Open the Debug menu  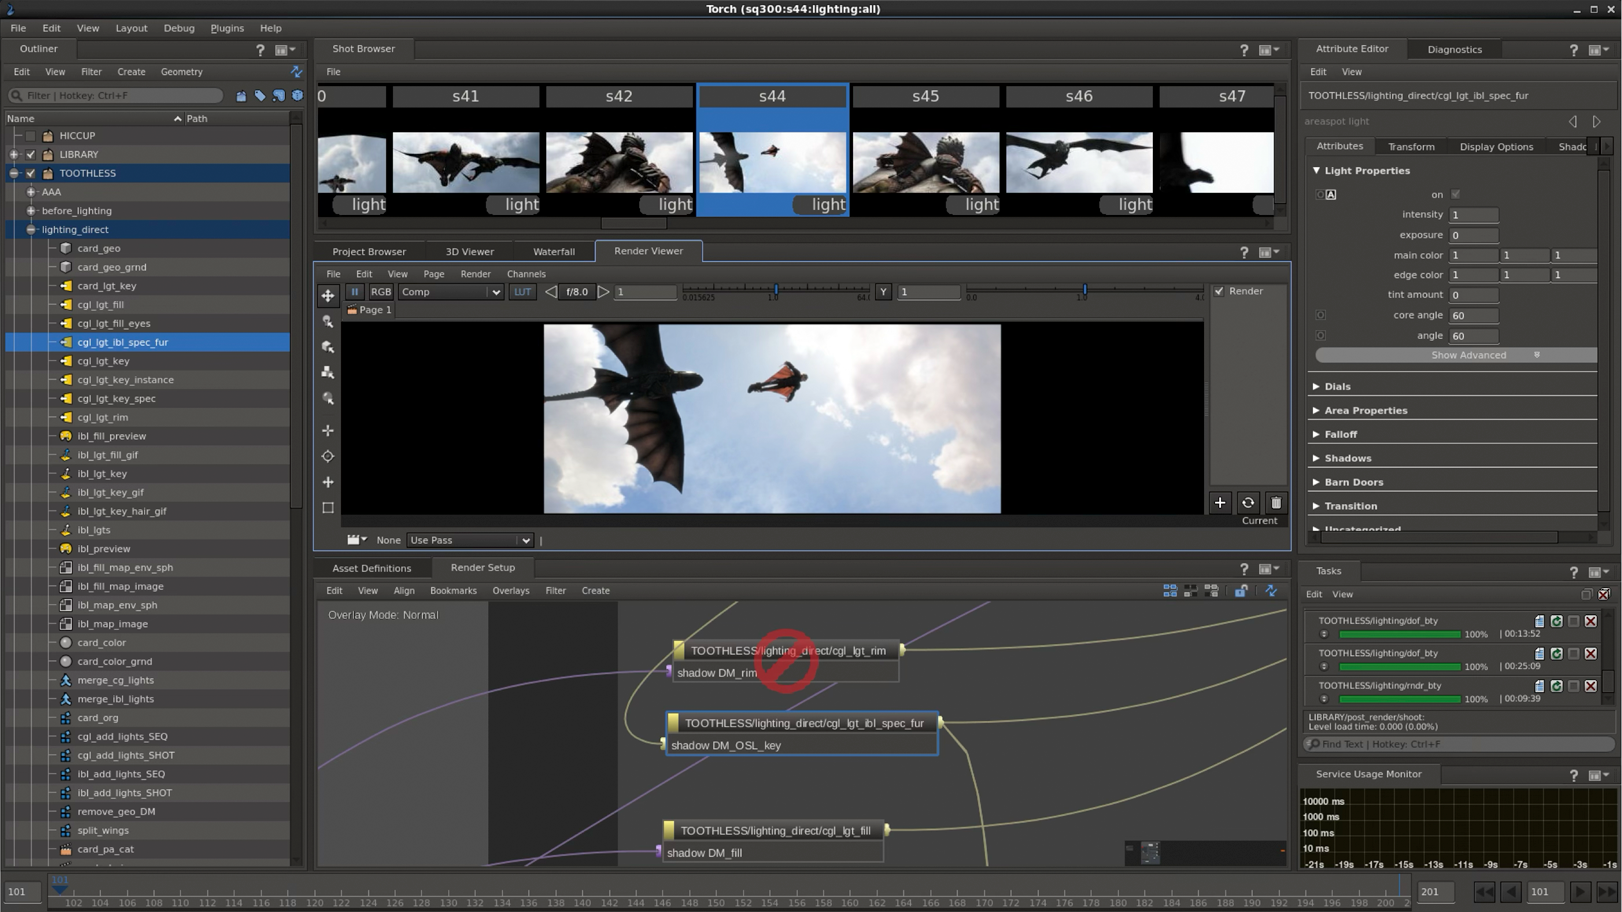[179, 28]
